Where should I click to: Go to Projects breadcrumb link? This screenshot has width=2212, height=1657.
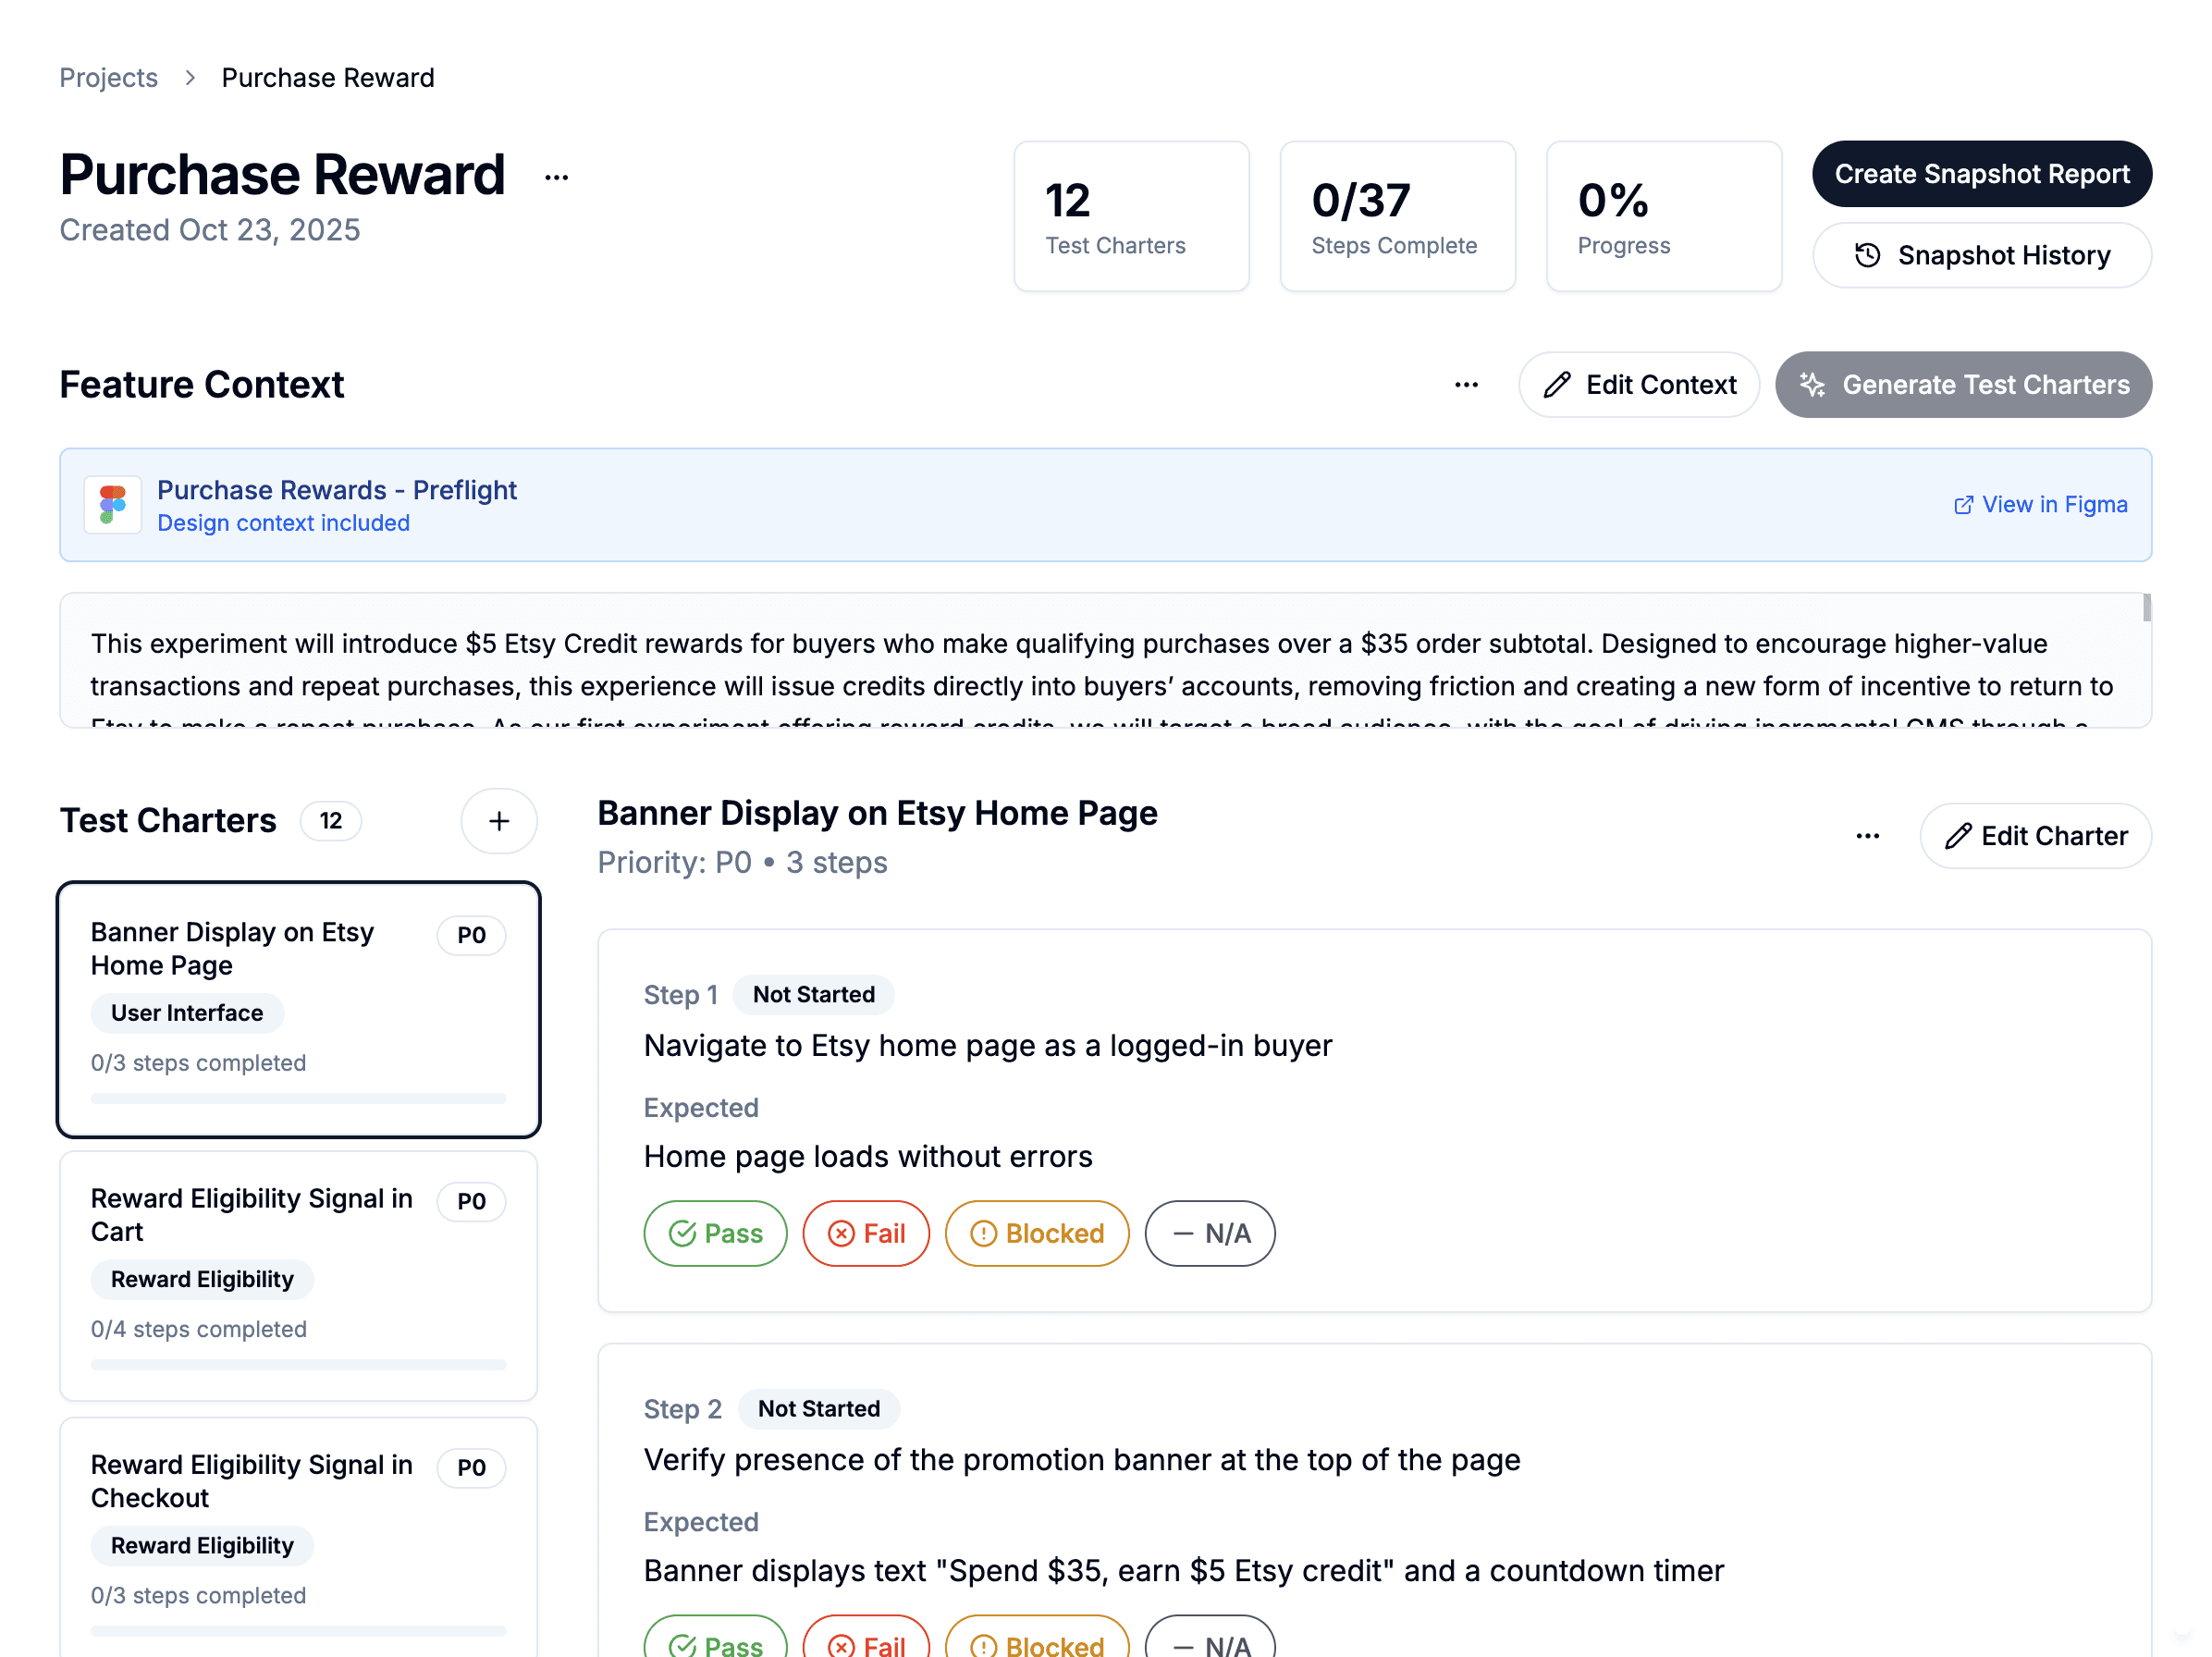[108, 78]
